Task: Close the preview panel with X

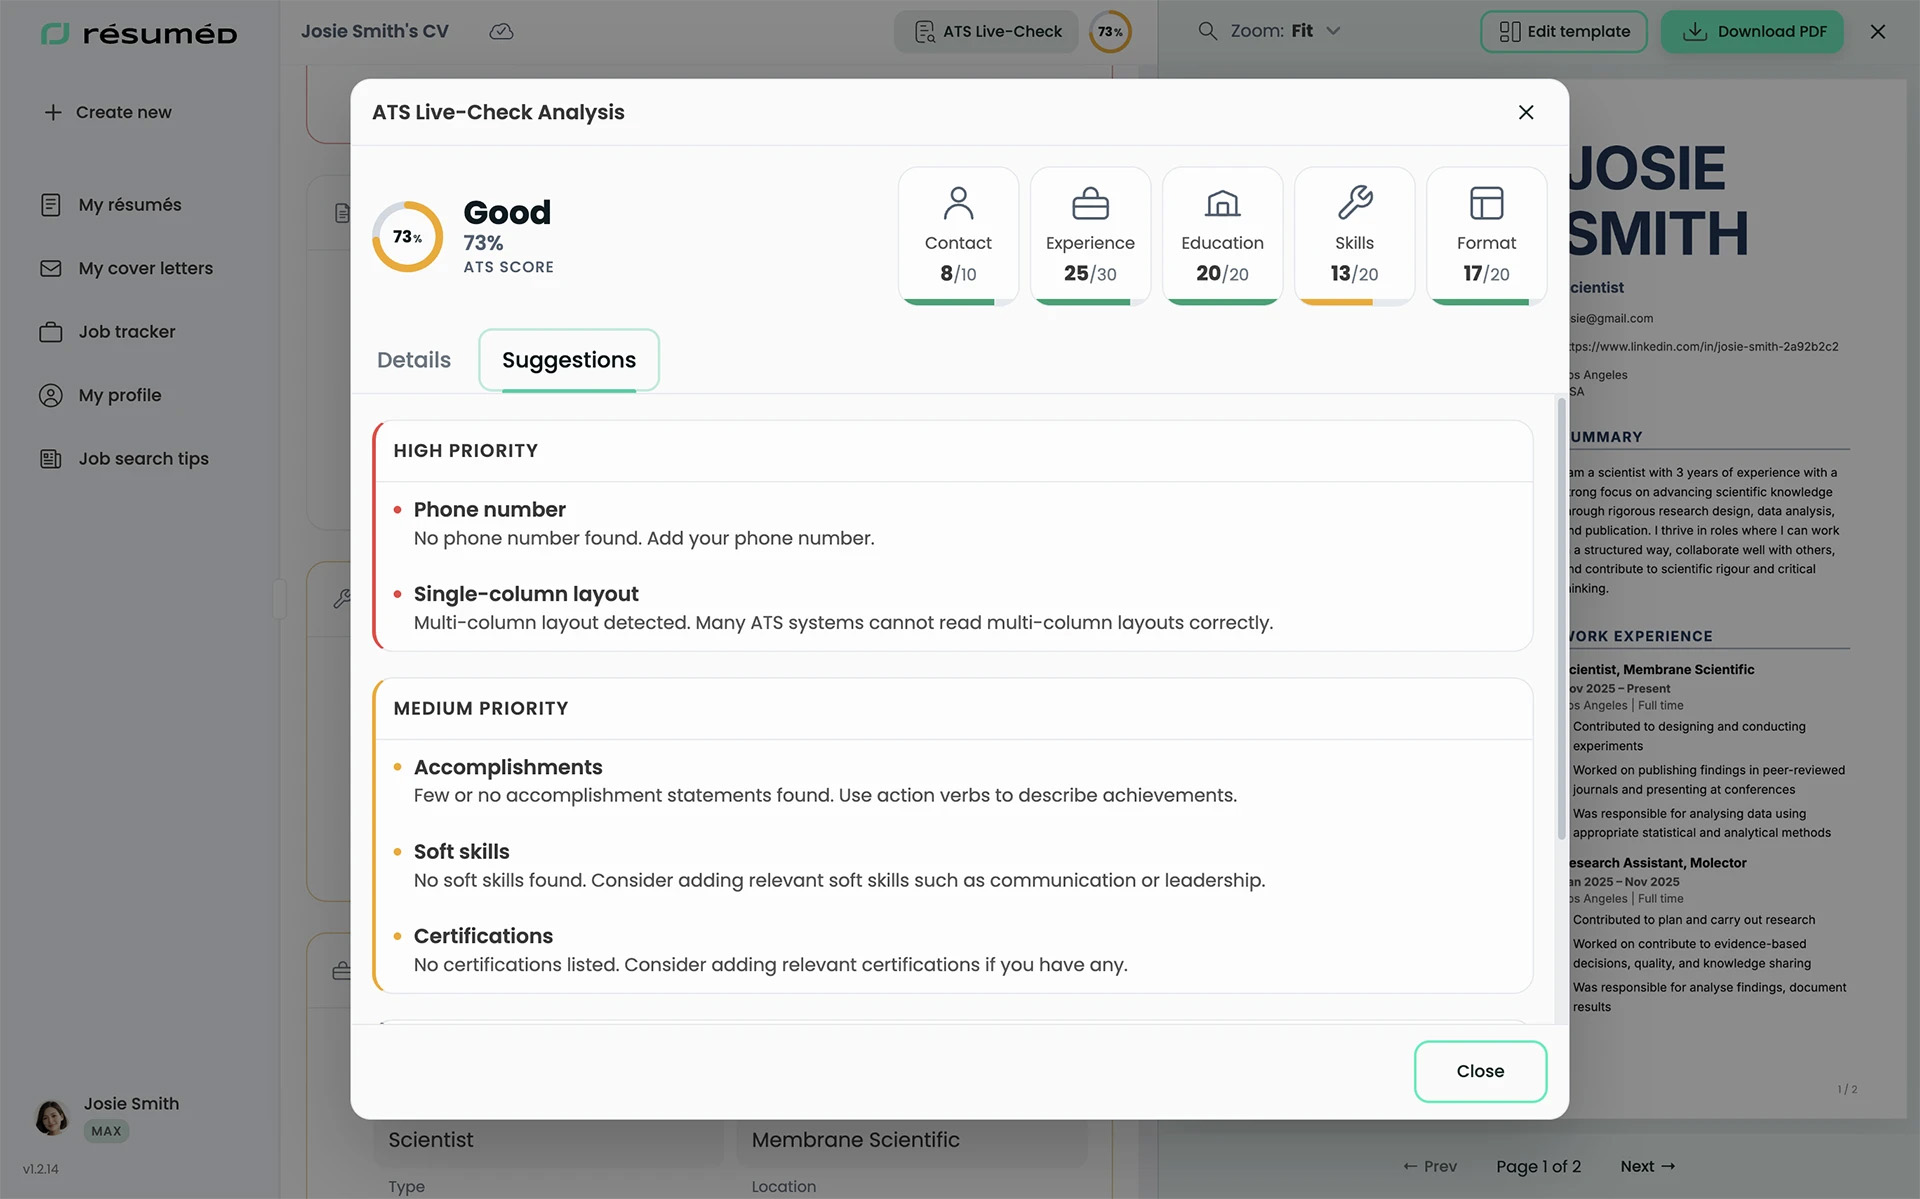Action: click(x=1878, y=32)
